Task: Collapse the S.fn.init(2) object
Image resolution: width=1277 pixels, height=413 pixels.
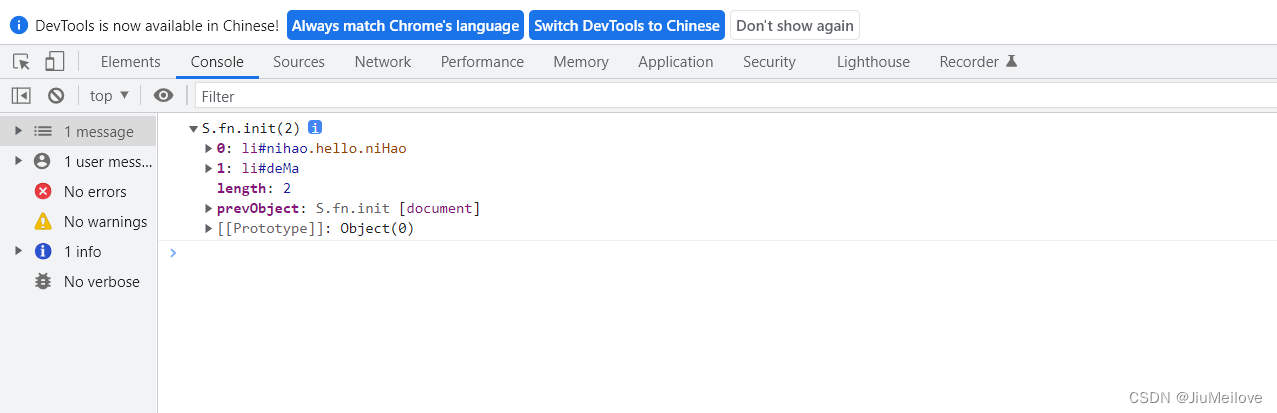Action: point(193,129)
